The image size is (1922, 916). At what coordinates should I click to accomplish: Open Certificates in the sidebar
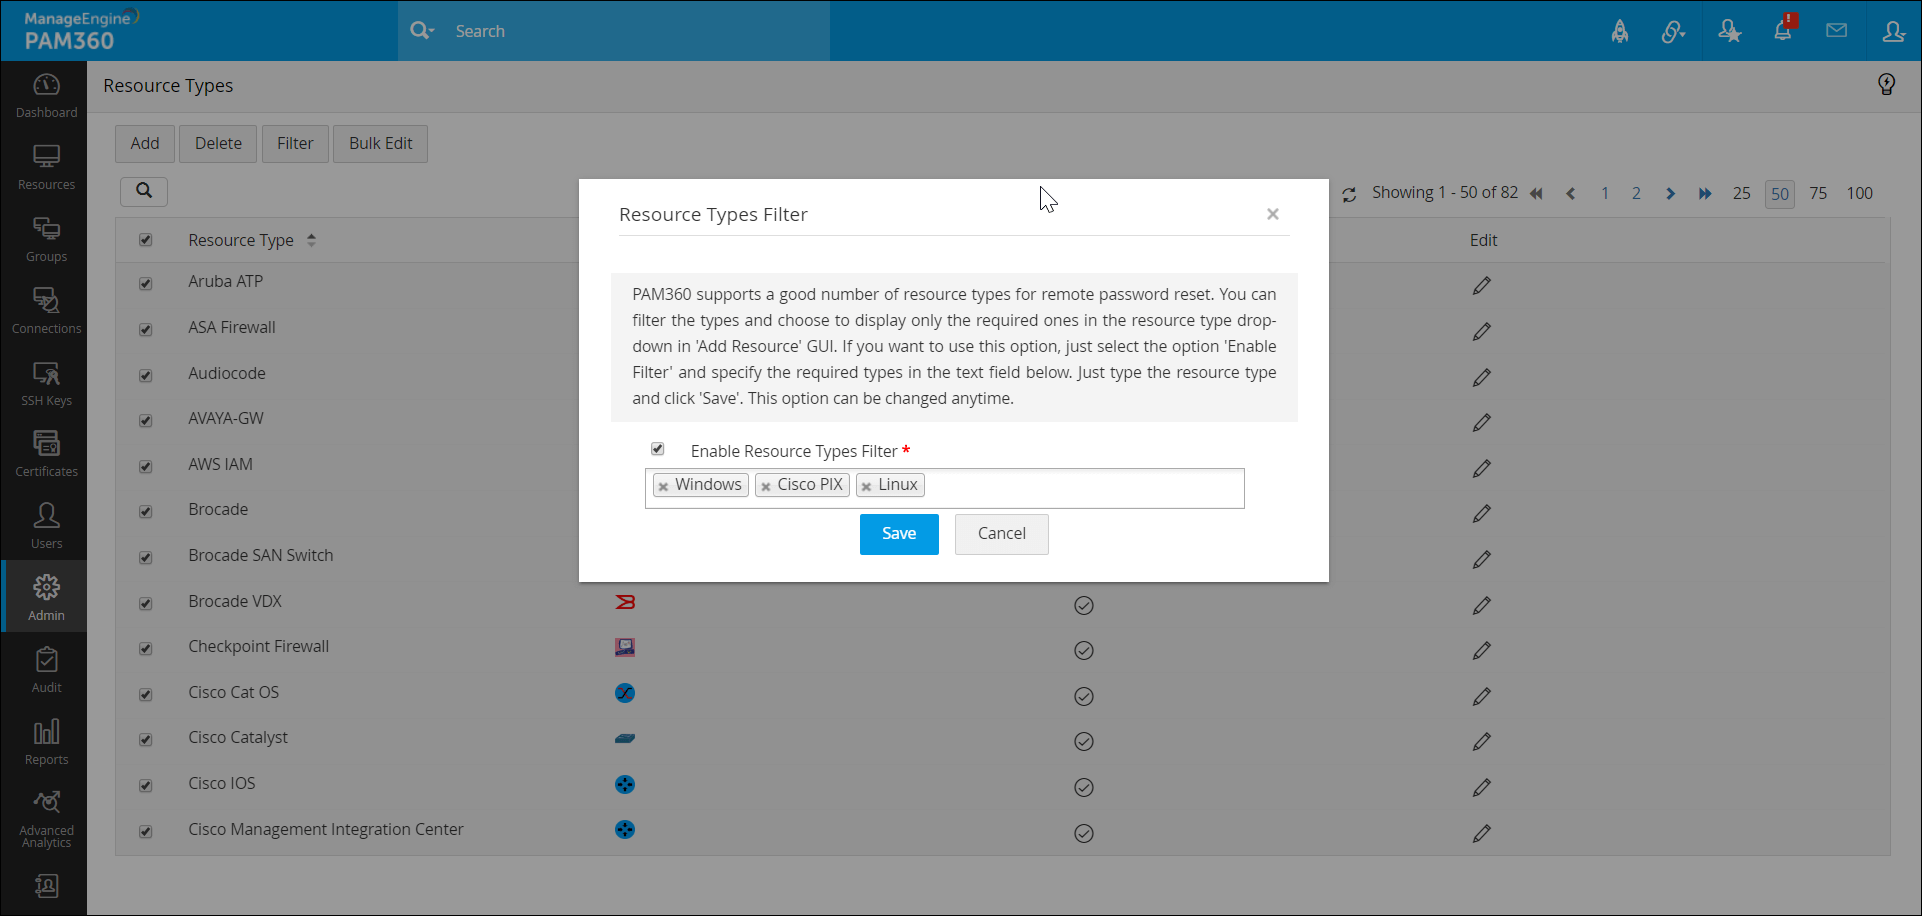46,456
